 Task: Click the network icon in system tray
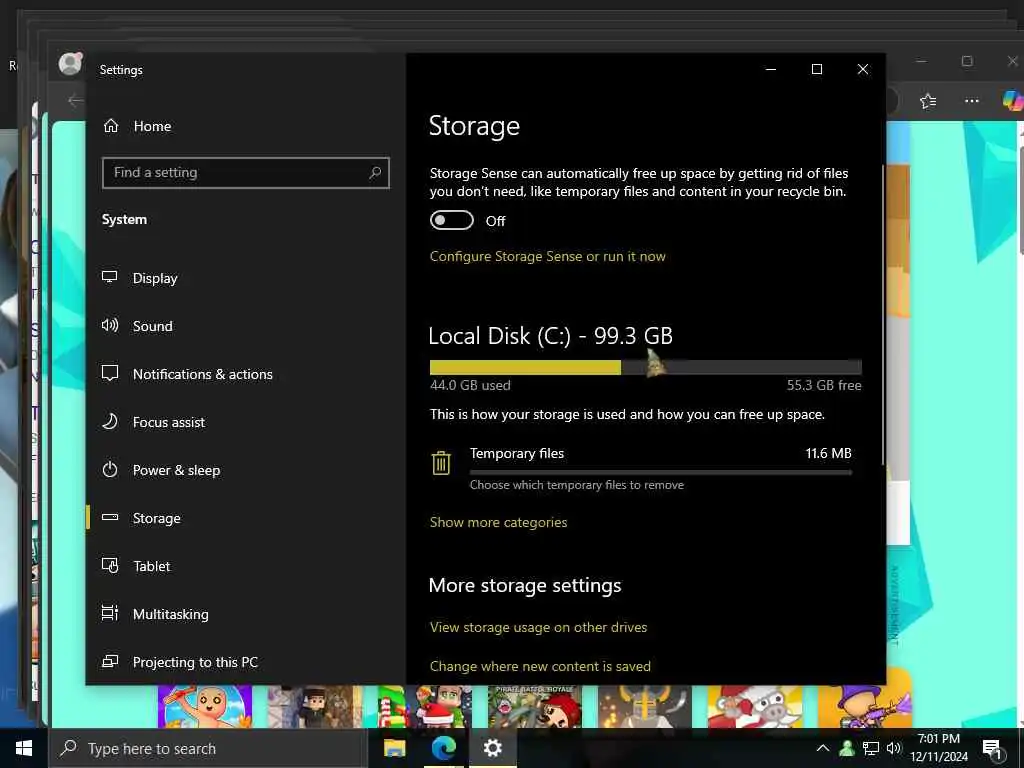point(870,748)
